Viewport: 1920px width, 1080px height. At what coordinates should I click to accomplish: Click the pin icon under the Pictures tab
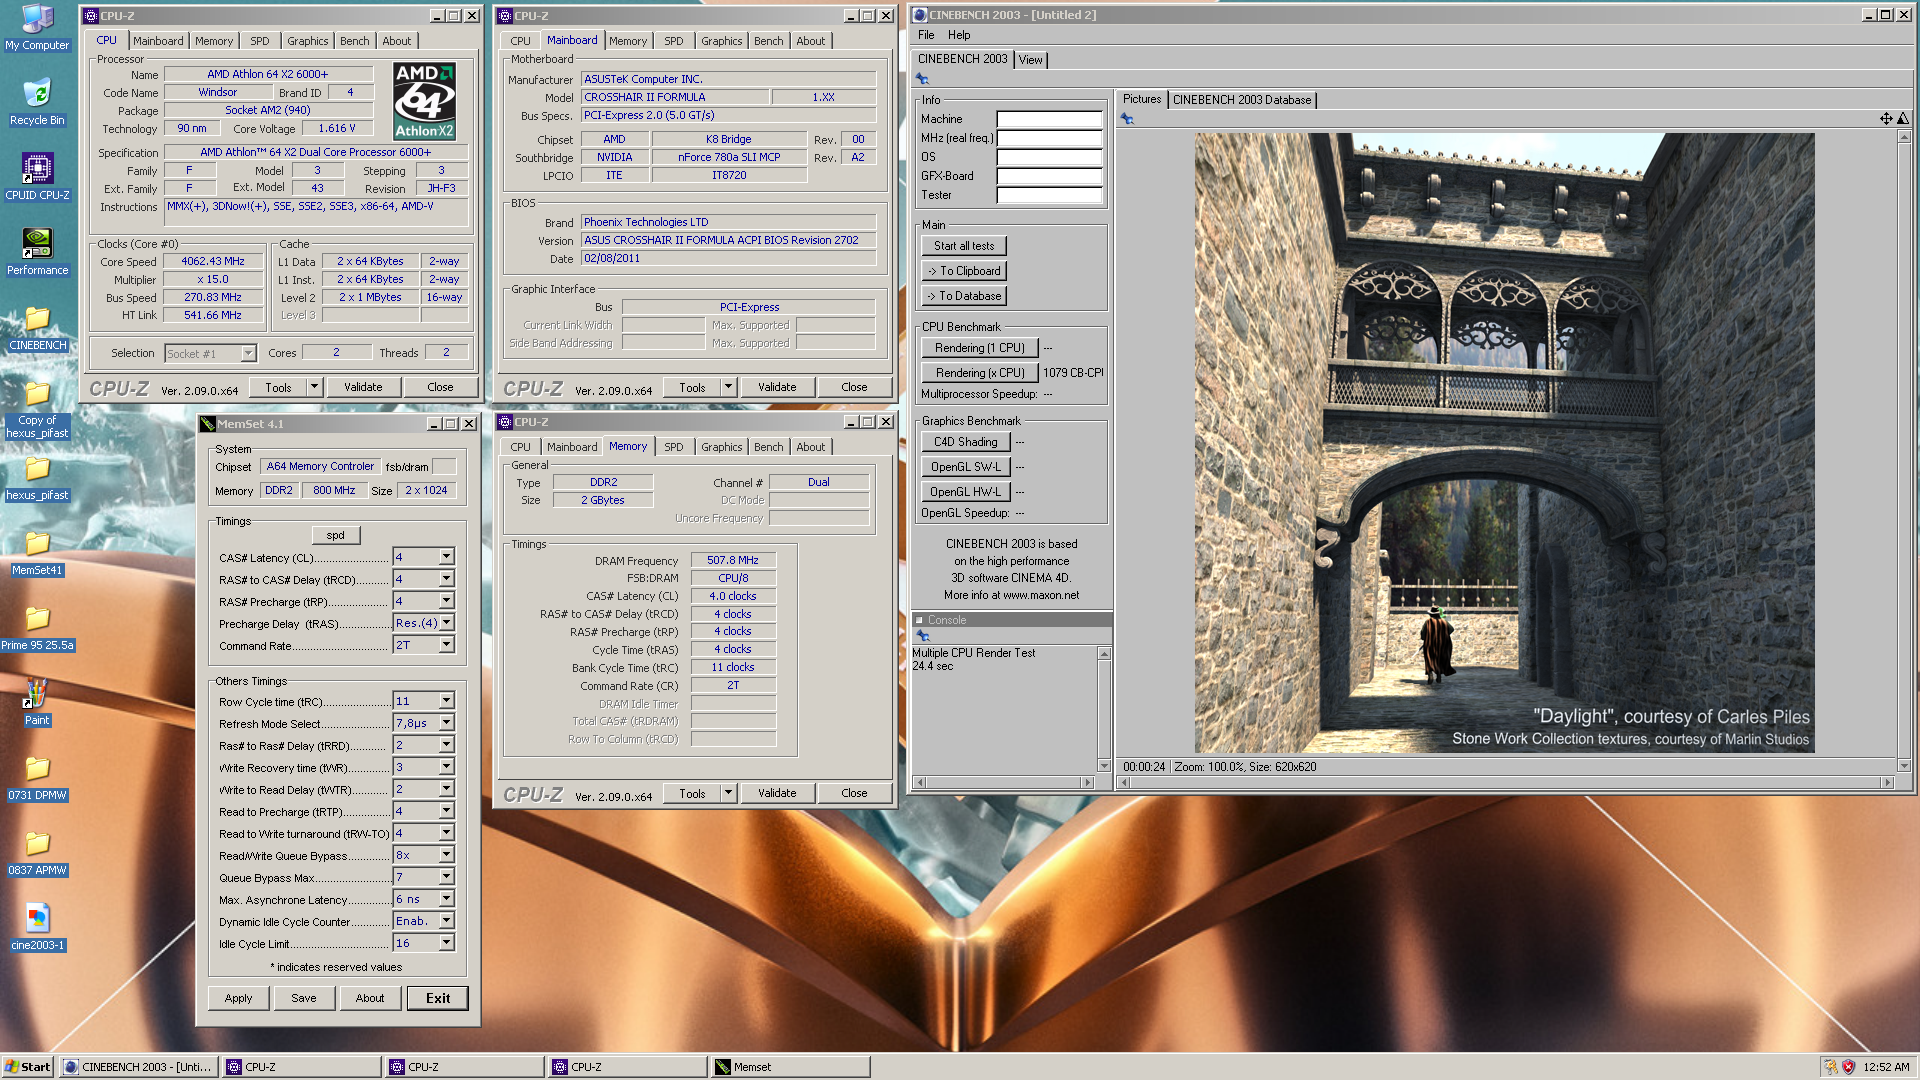point(1127,119)
